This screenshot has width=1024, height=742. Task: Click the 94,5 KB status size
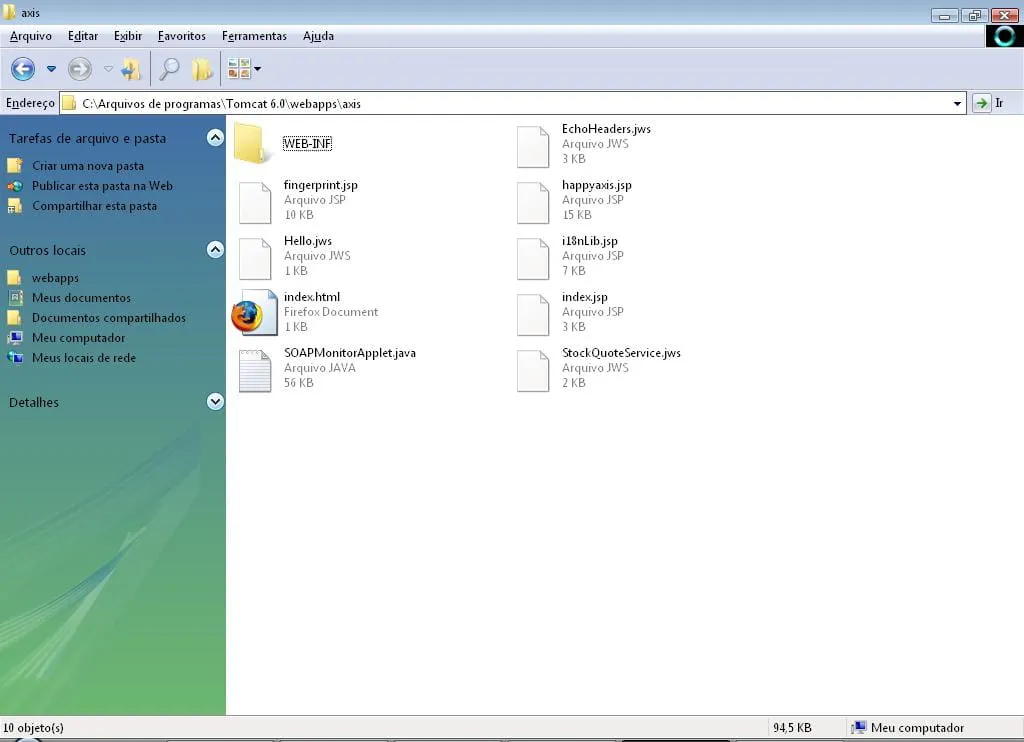(792, 728)
